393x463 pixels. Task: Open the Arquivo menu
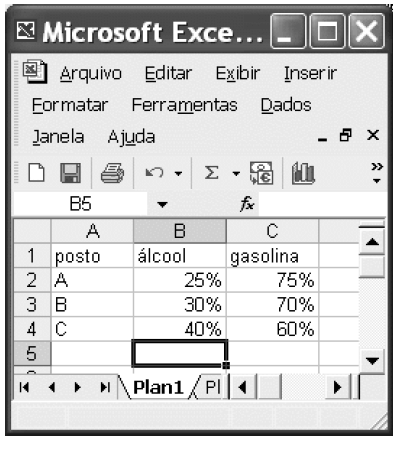[91, 73]
